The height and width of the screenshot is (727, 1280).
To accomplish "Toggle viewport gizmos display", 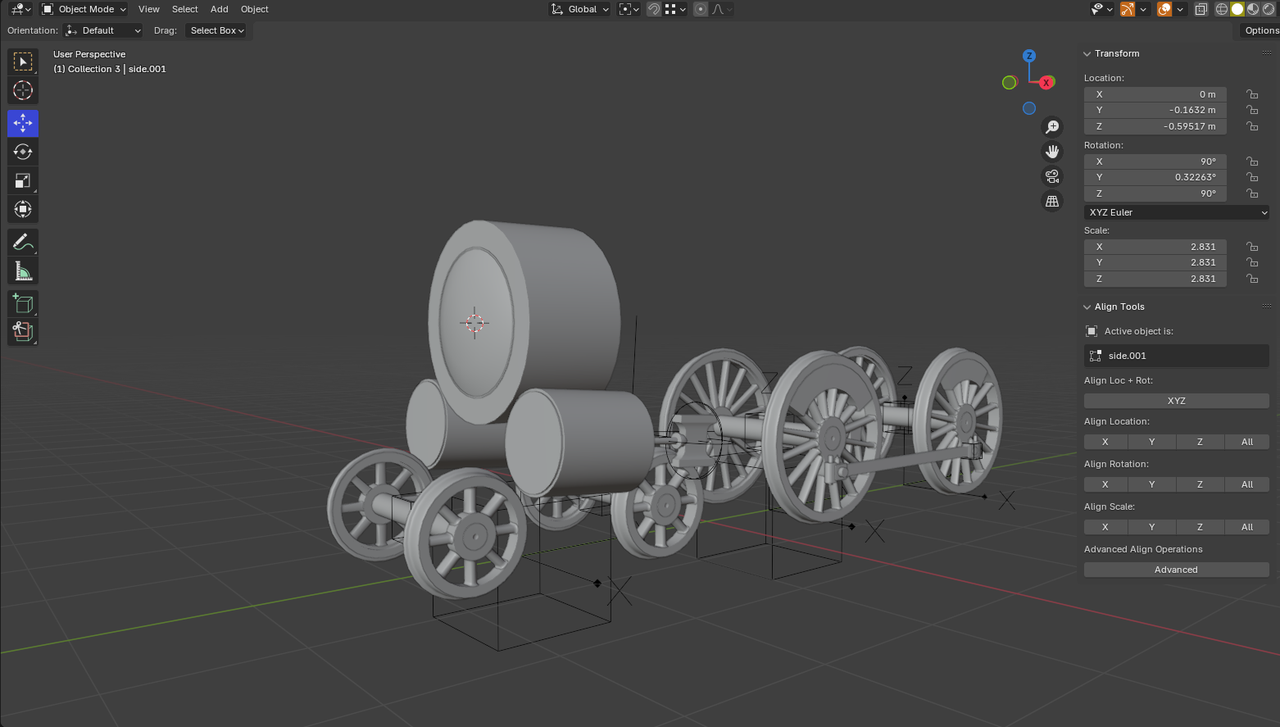I will point(1128,9).
